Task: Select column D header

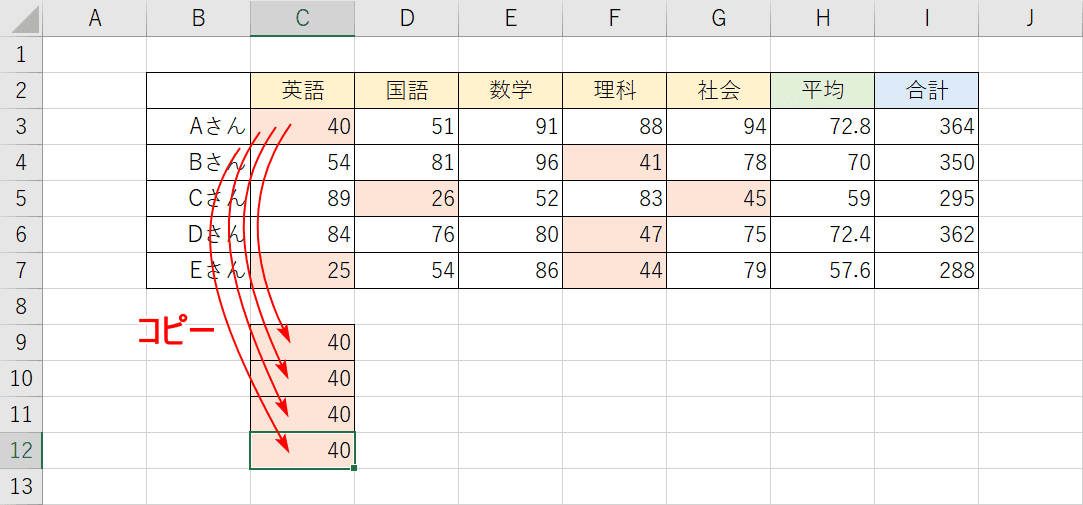Action: point(407,18)
